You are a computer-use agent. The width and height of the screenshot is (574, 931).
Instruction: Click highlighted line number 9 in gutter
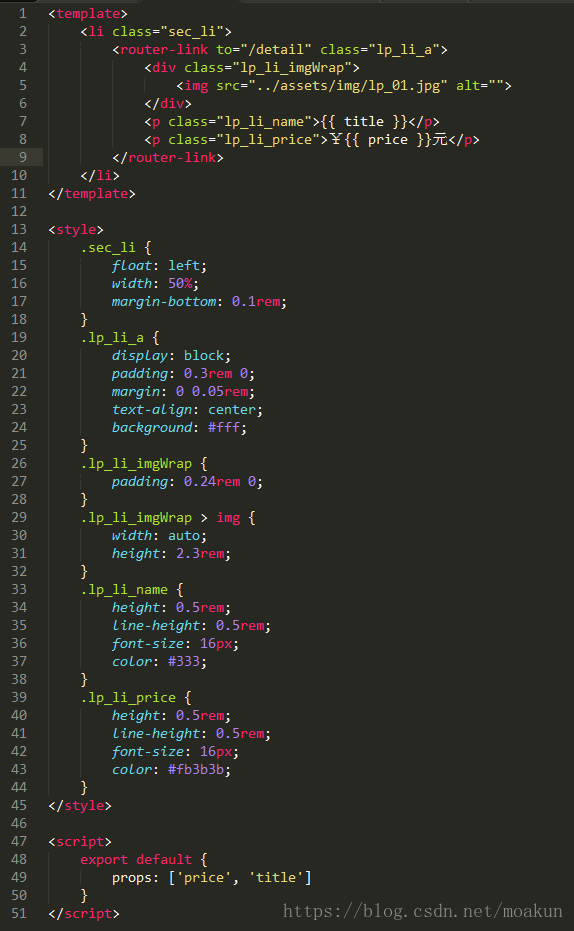tap(23, 157)
